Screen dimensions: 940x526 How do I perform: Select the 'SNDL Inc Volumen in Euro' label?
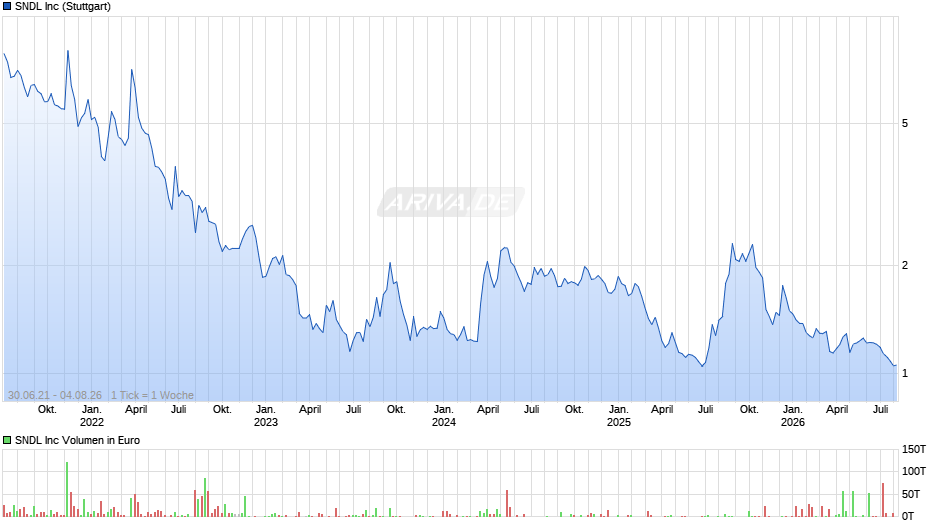pyautogui.click(x=77, y=440)
